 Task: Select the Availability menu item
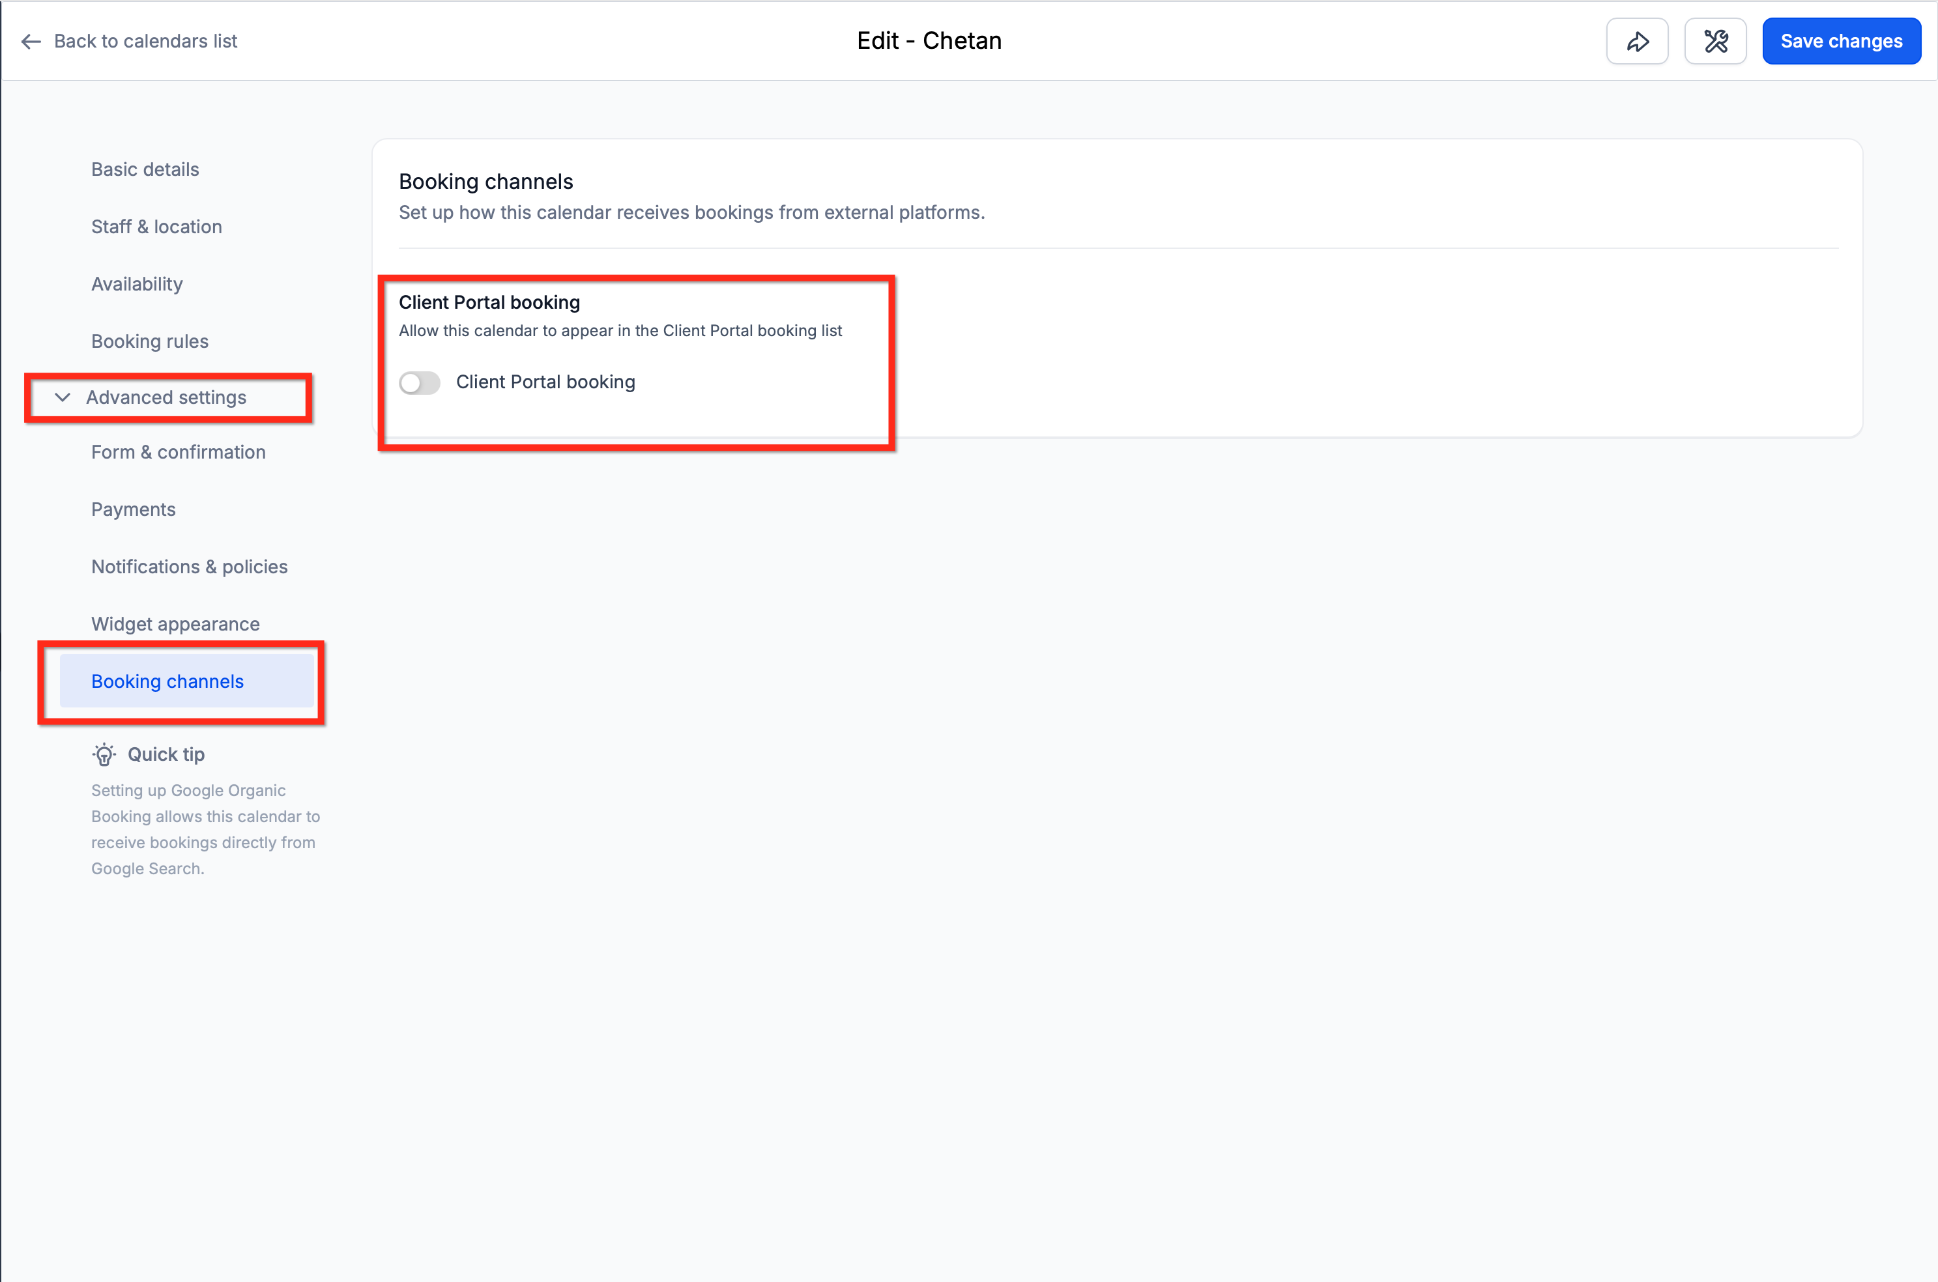tap(137, 284)
